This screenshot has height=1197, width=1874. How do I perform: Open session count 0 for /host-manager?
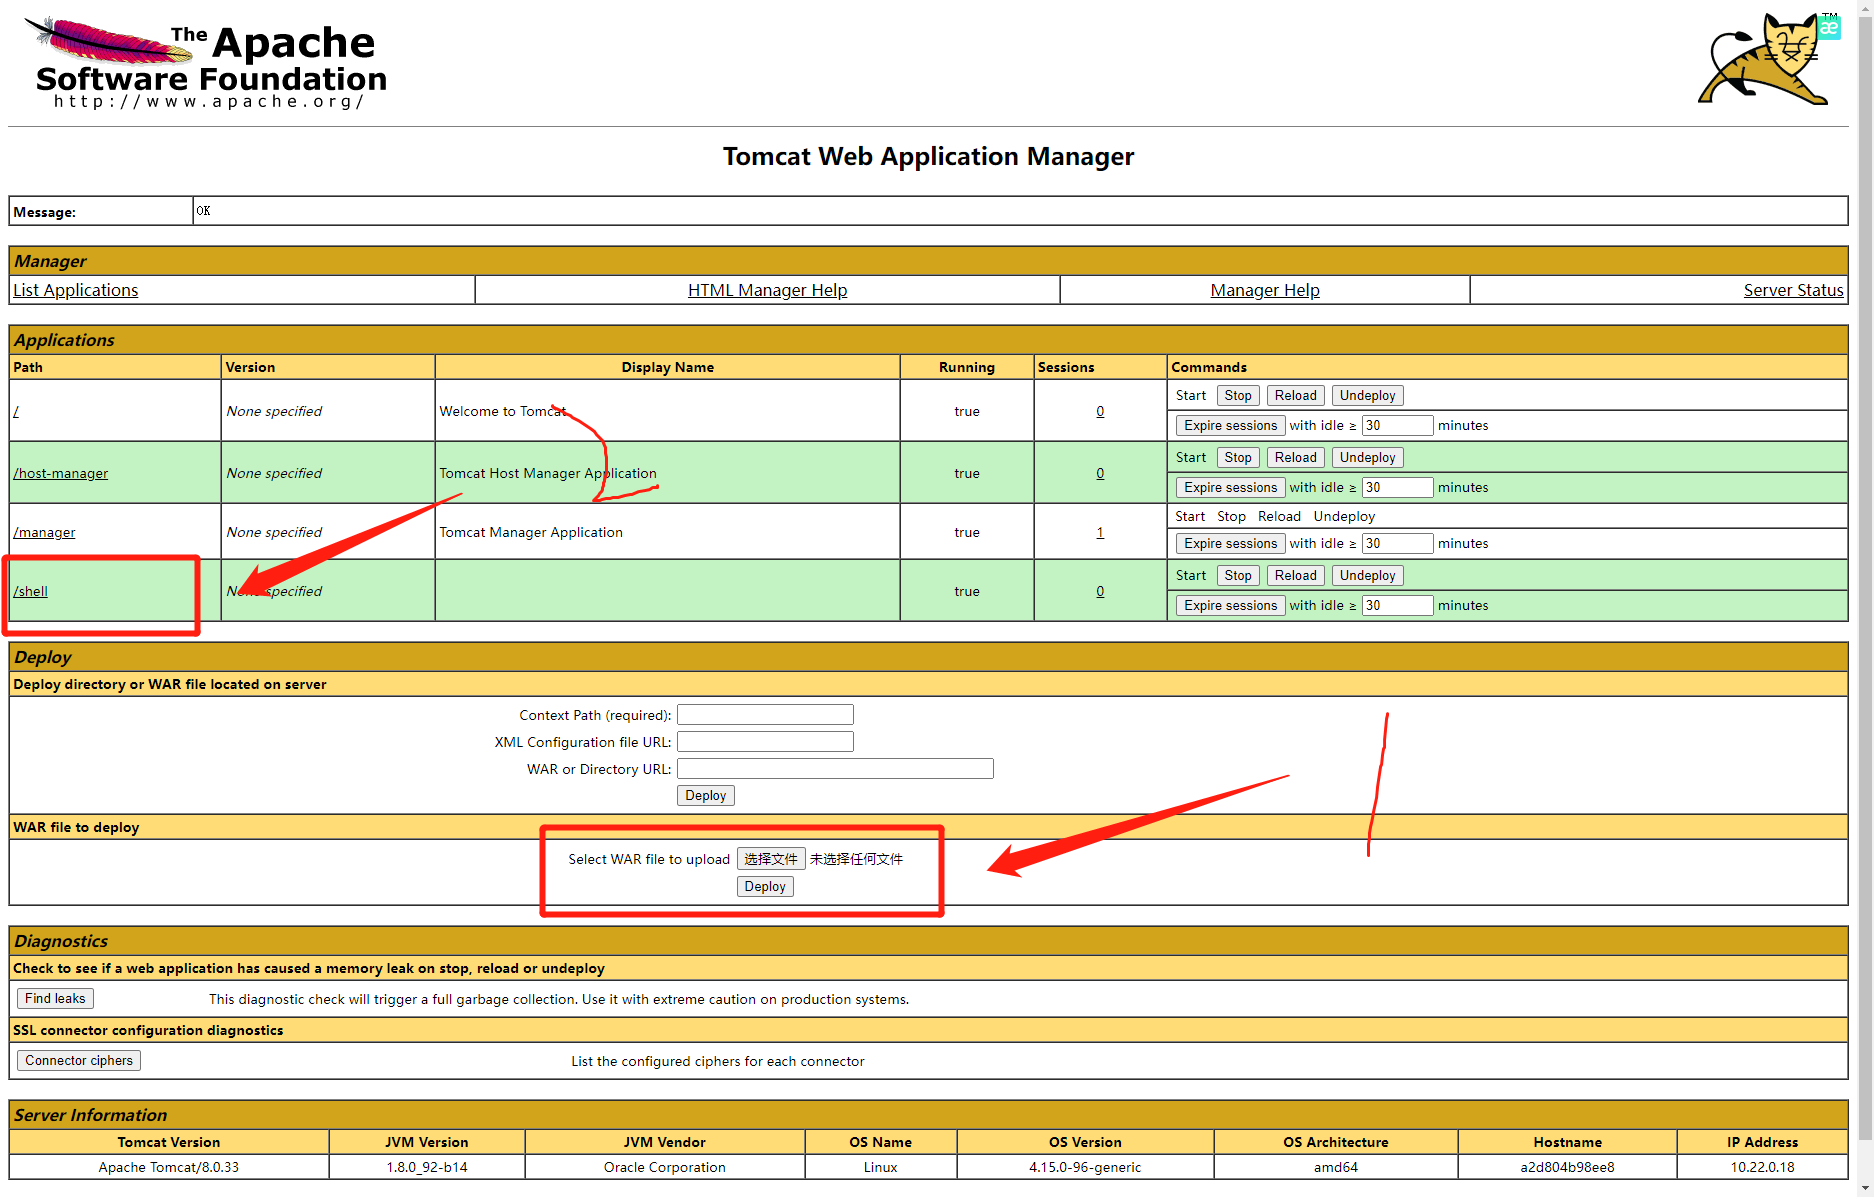(x=1100, y=473)
